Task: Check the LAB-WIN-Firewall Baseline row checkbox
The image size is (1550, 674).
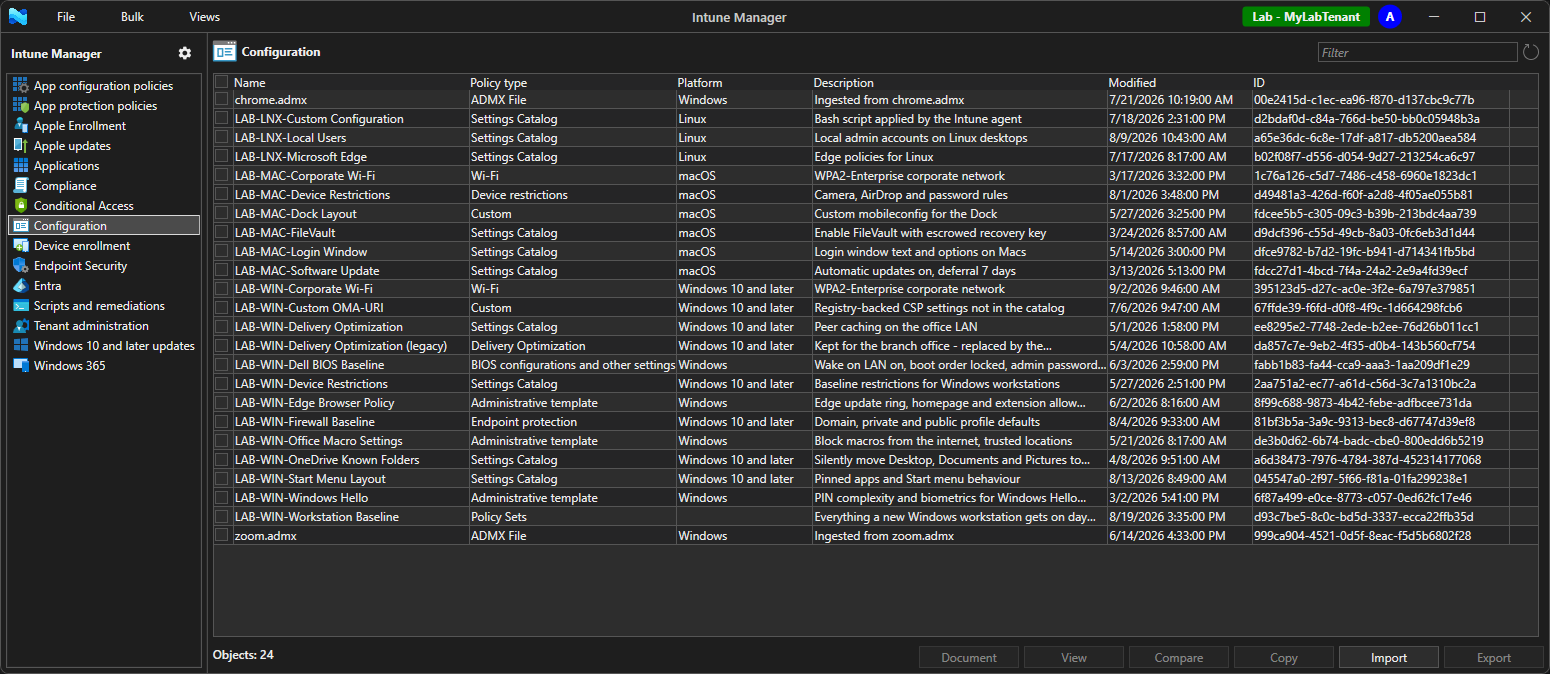Action: pyautogui.click(x=222, y=422)
